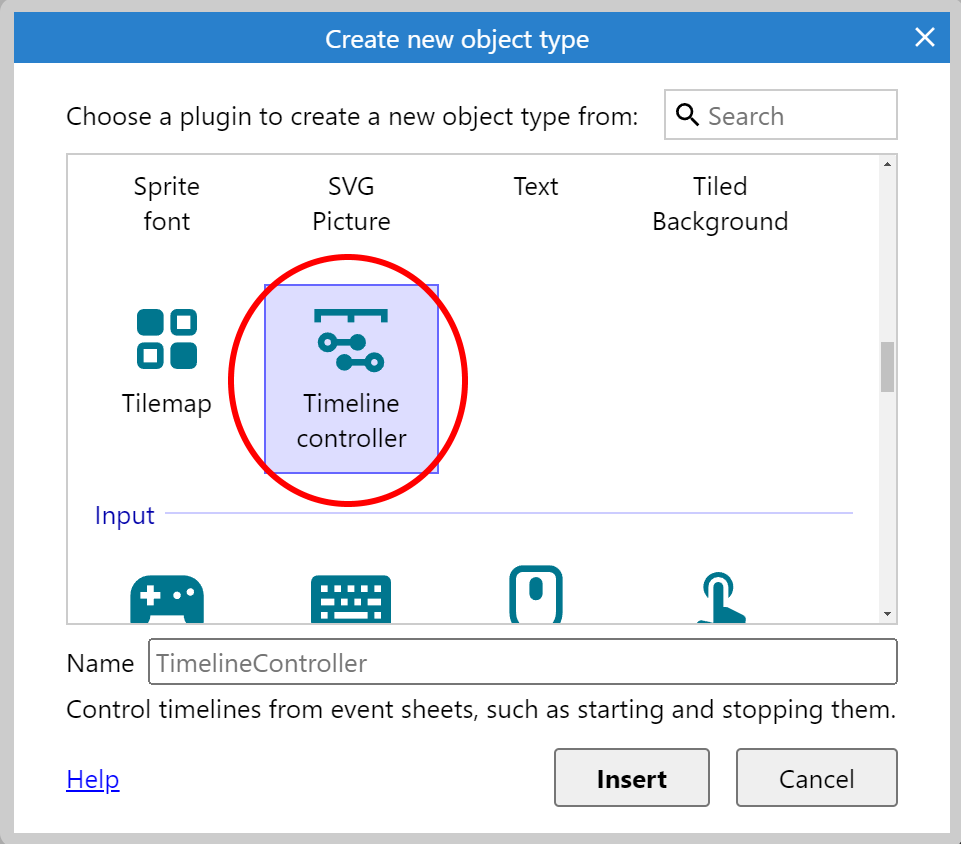This screenshot has height=844, width=961.
Task: Click the magnifier icon in the search box
Action: pyautogui.click(x=688, y=115)
